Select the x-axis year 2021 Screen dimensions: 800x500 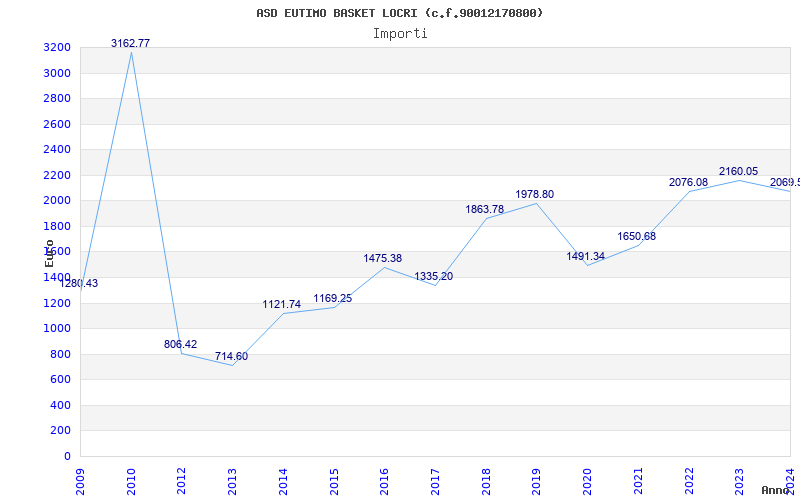tap(638, 482)
